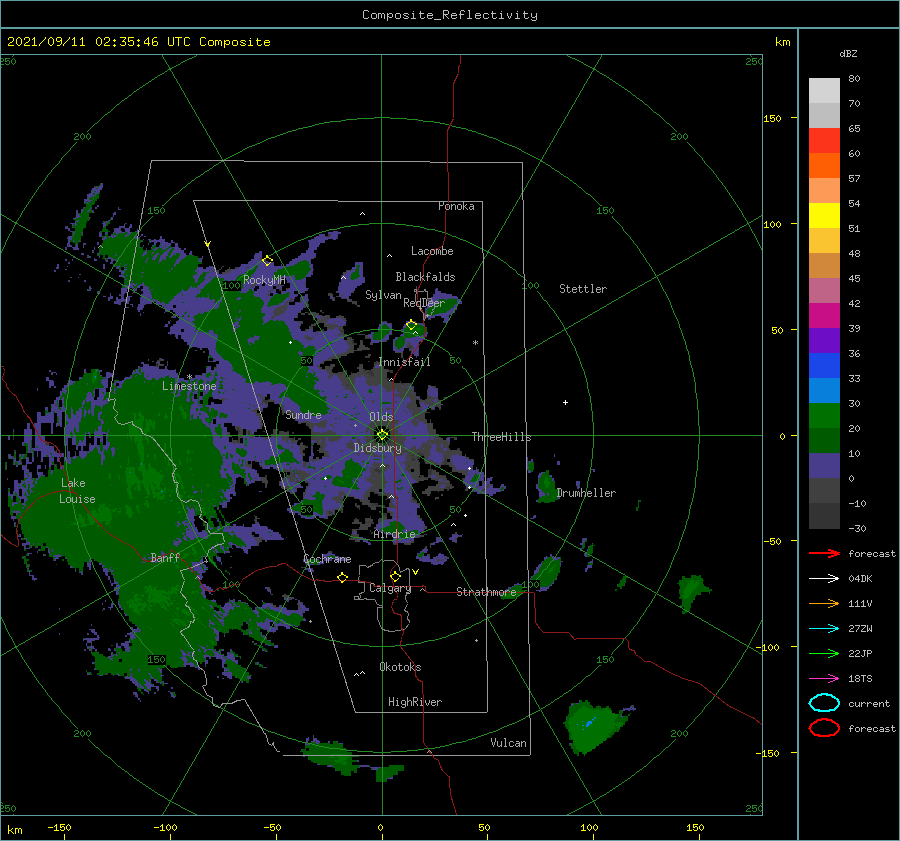Screen dimensions: 900x841
Task: Click the Calgary city label
Action: point(390,588)
